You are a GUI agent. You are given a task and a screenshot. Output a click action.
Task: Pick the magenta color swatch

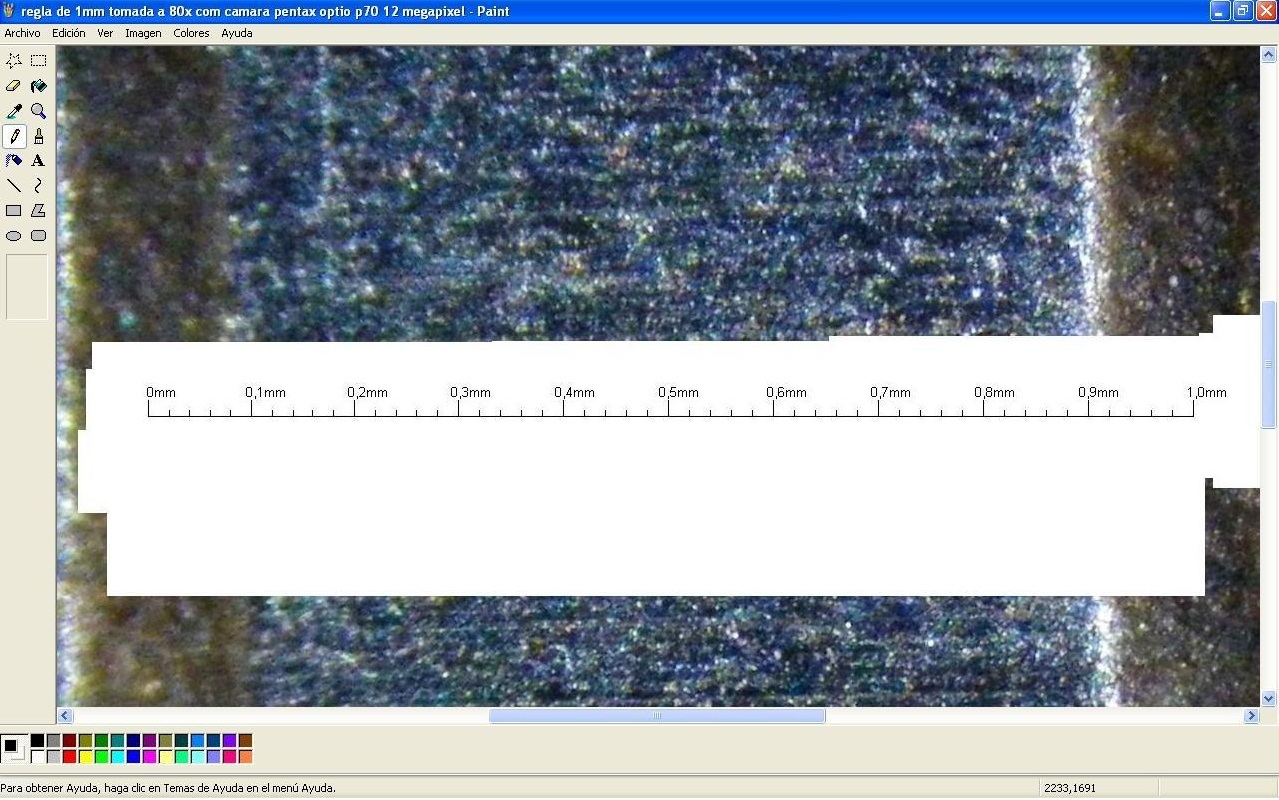[x=149, y=756]
